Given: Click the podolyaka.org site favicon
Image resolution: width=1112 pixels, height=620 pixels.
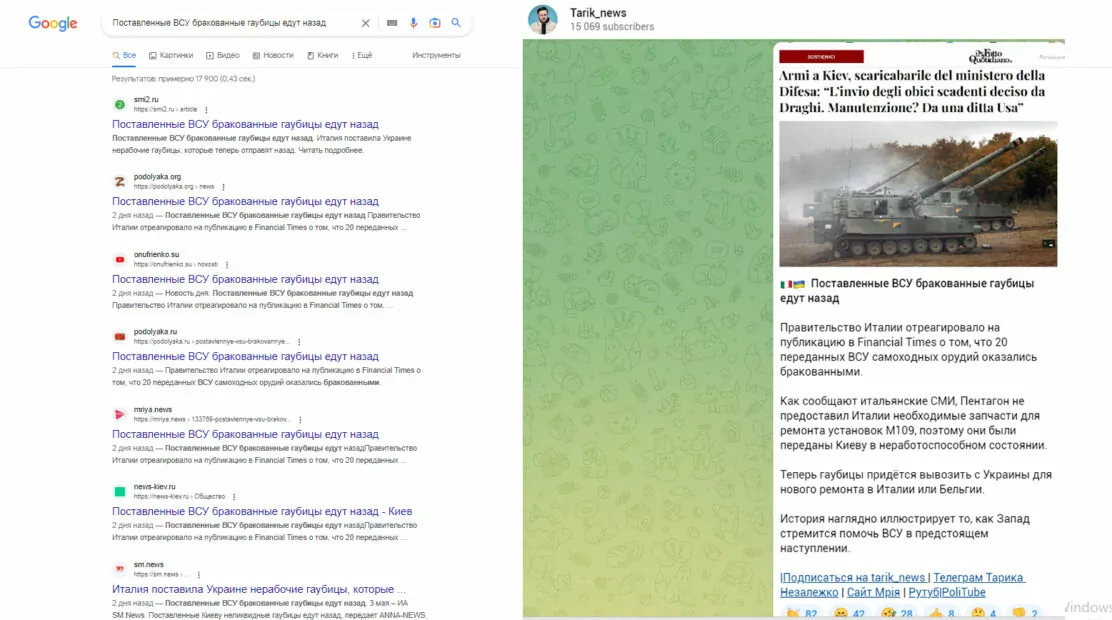Looking at the screenshot, I should [120, 182].
